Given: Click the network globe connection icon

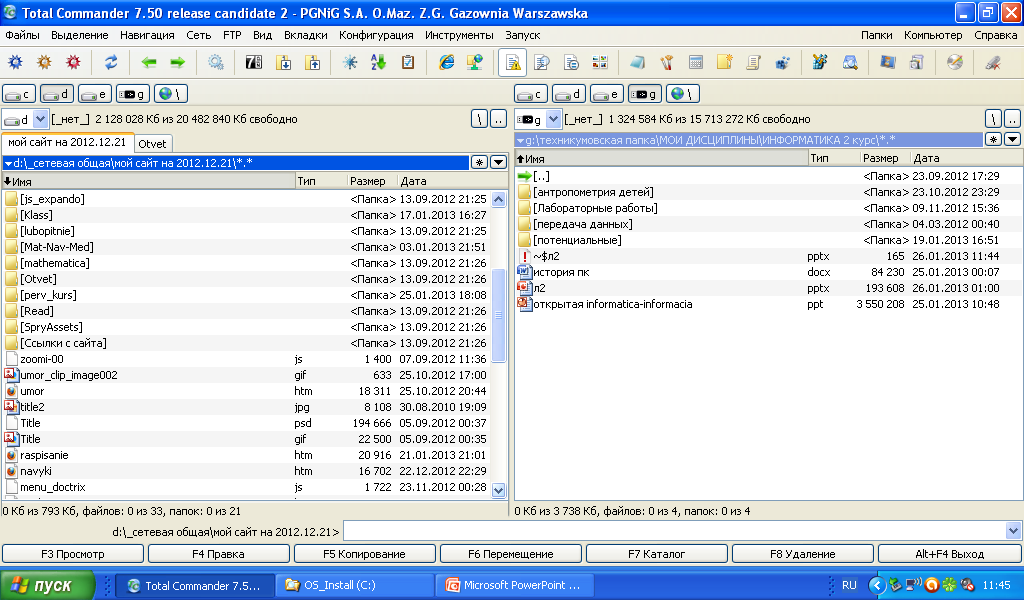Looking at the screenshot, I should tap(475, 63).
